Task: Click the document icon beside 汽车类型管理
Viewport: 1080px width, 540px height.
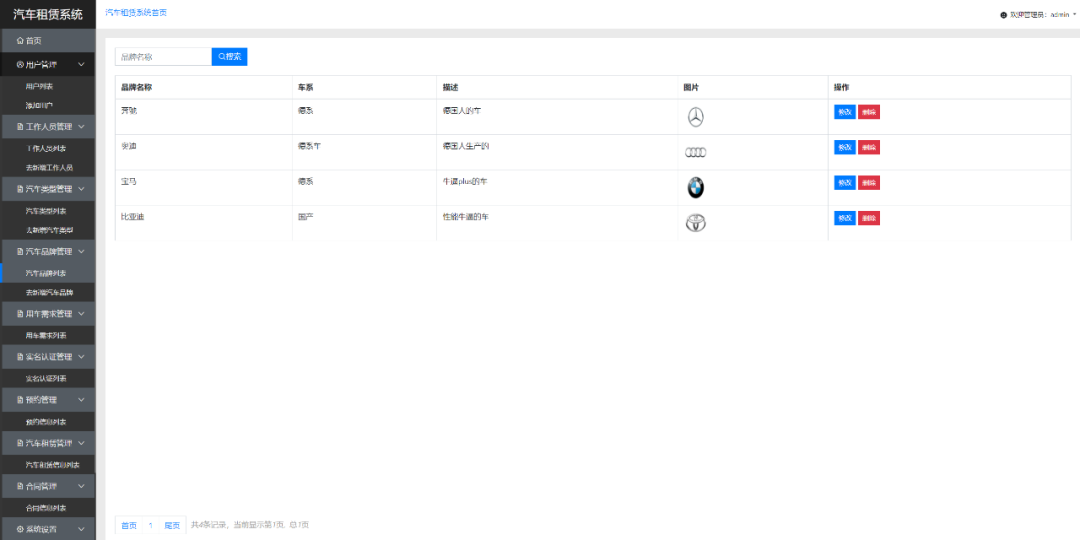Action: coord(20,189)
